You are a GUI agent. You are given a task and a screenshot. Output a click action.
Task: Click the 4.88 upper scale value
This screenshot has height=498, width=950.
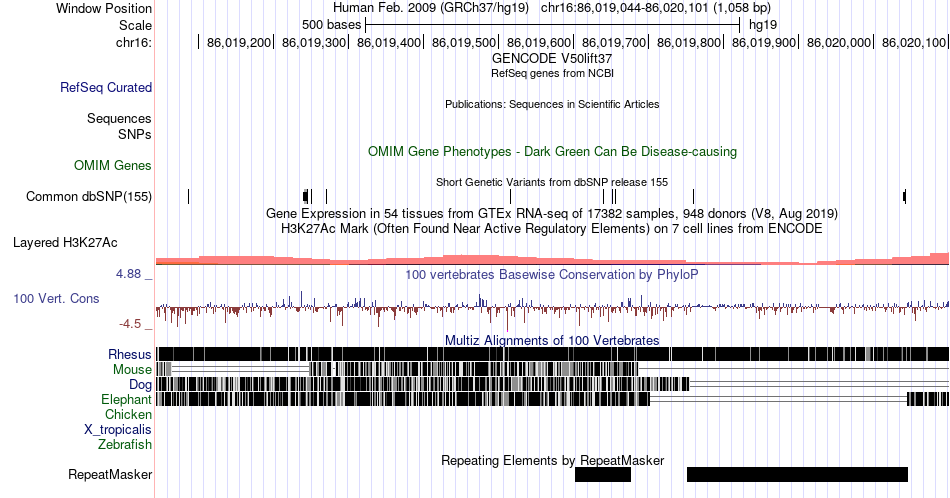(x=128, y=274)
